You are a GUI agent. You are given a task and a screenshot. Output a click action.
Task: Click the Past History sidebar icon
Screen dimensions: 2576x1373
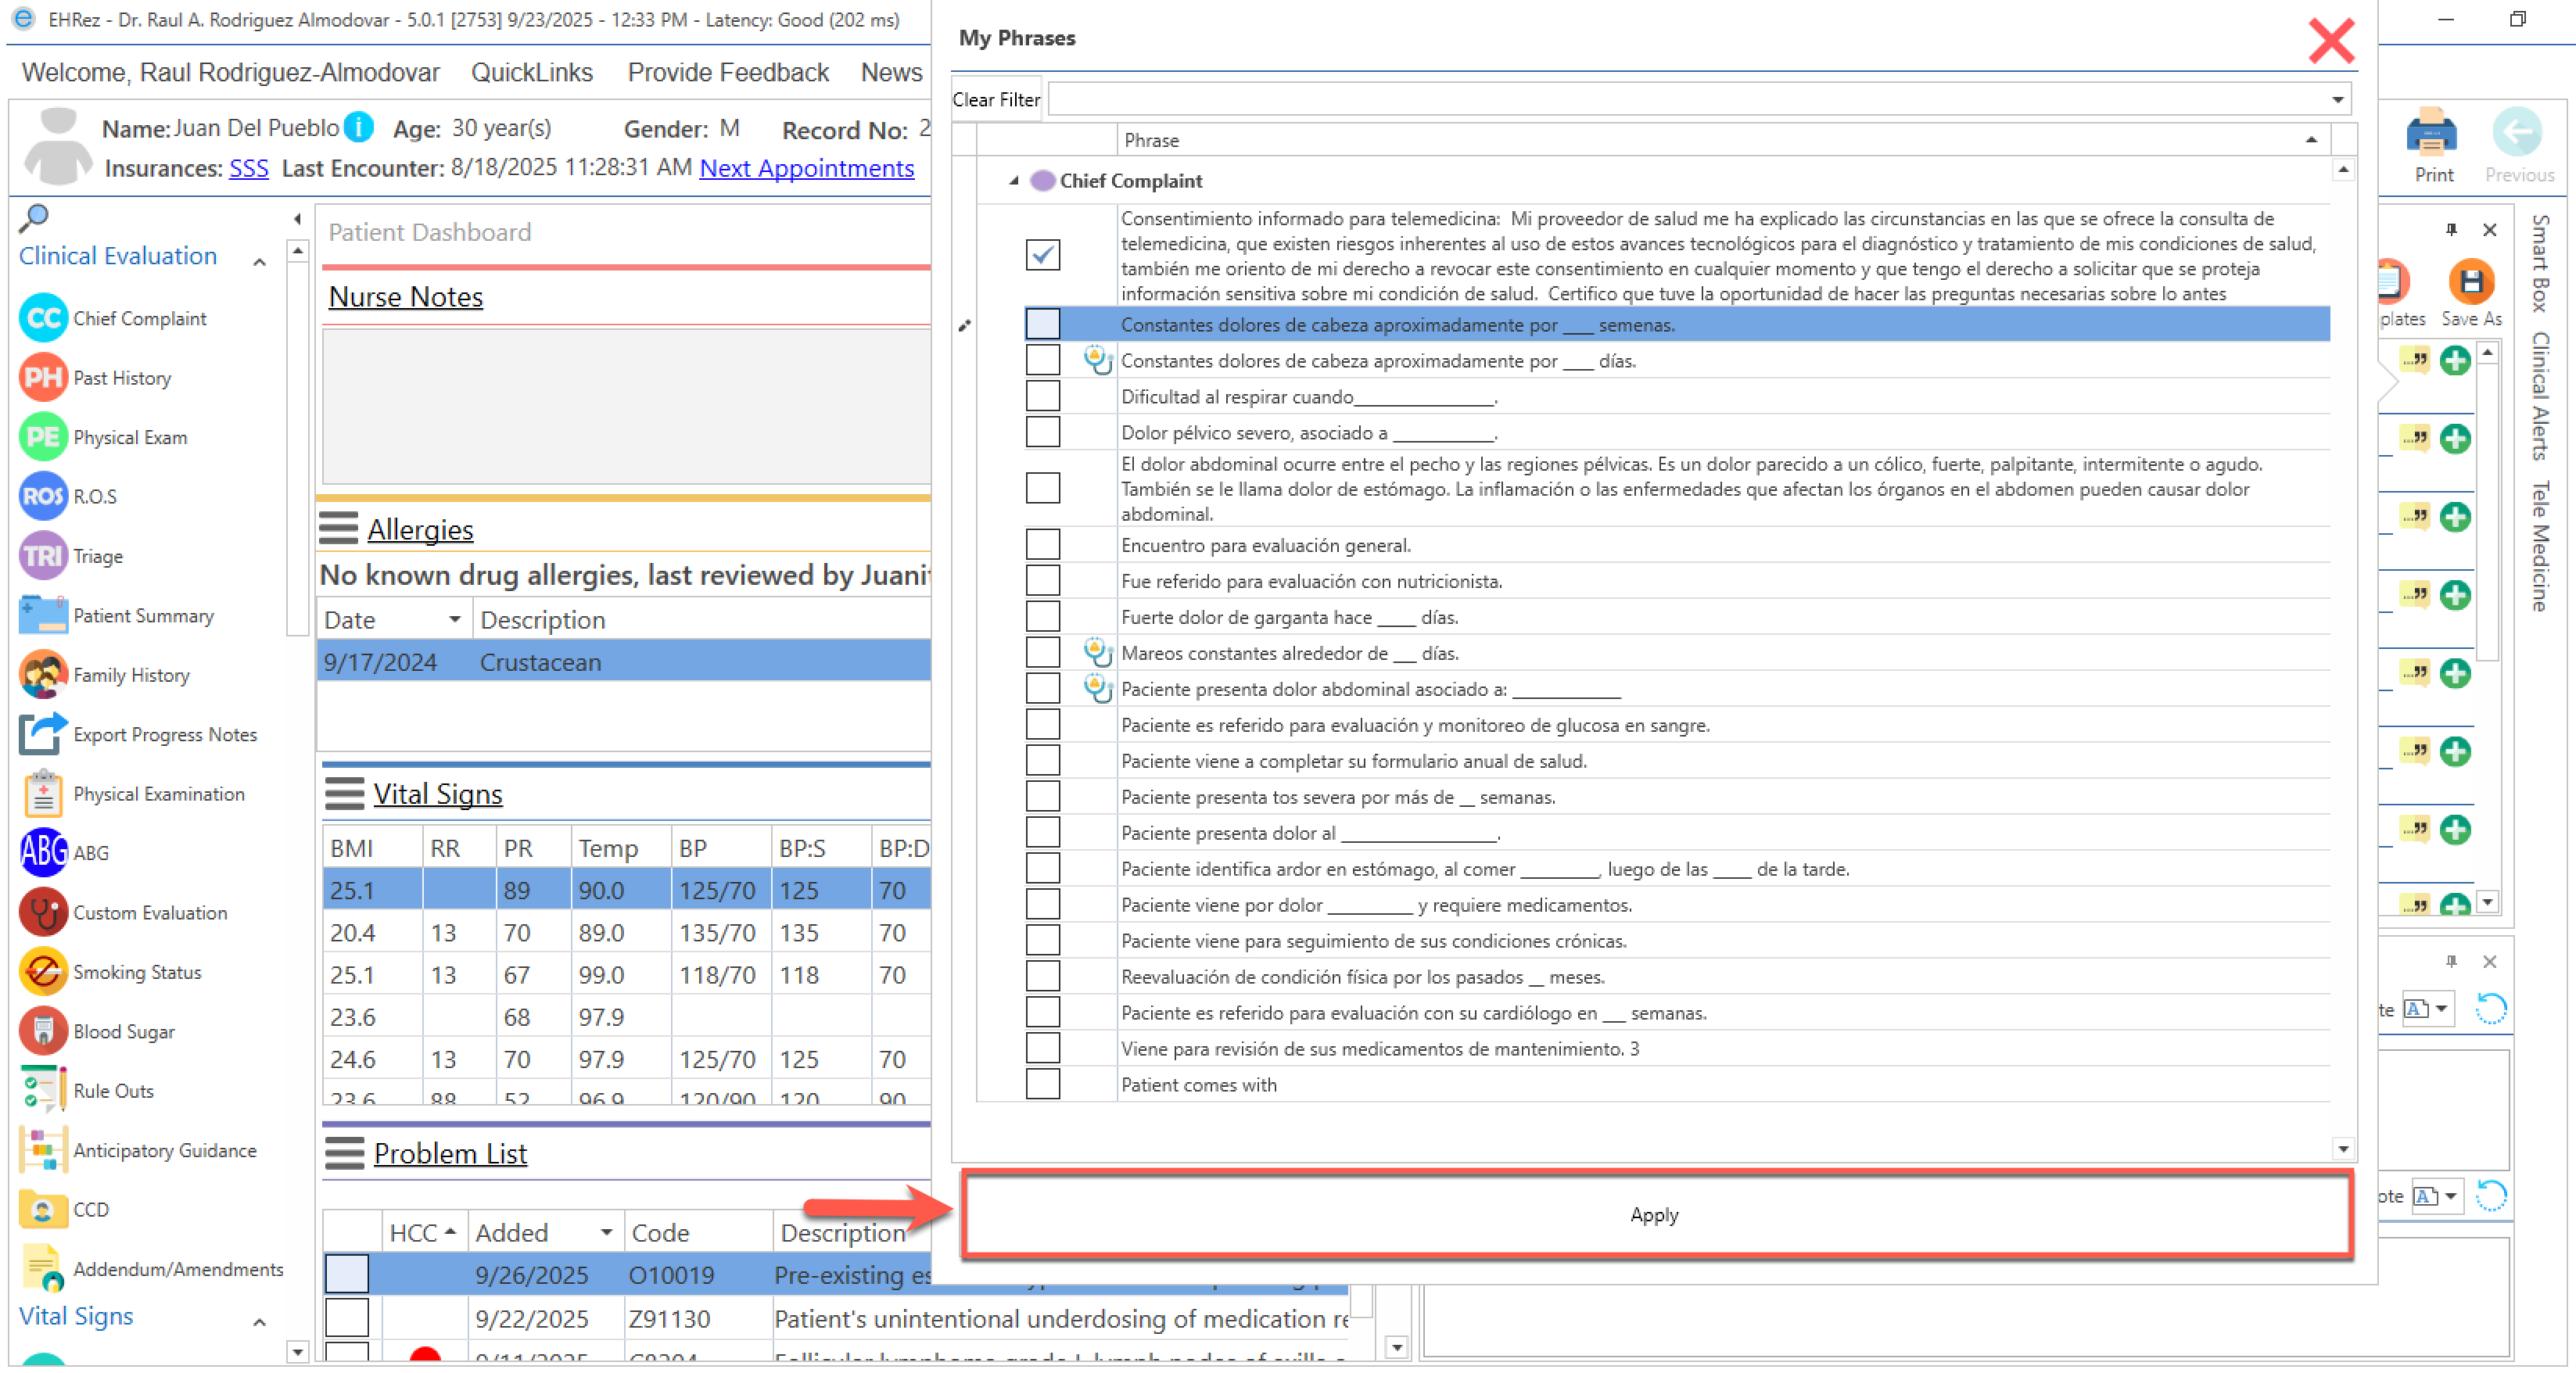point(43,378)
